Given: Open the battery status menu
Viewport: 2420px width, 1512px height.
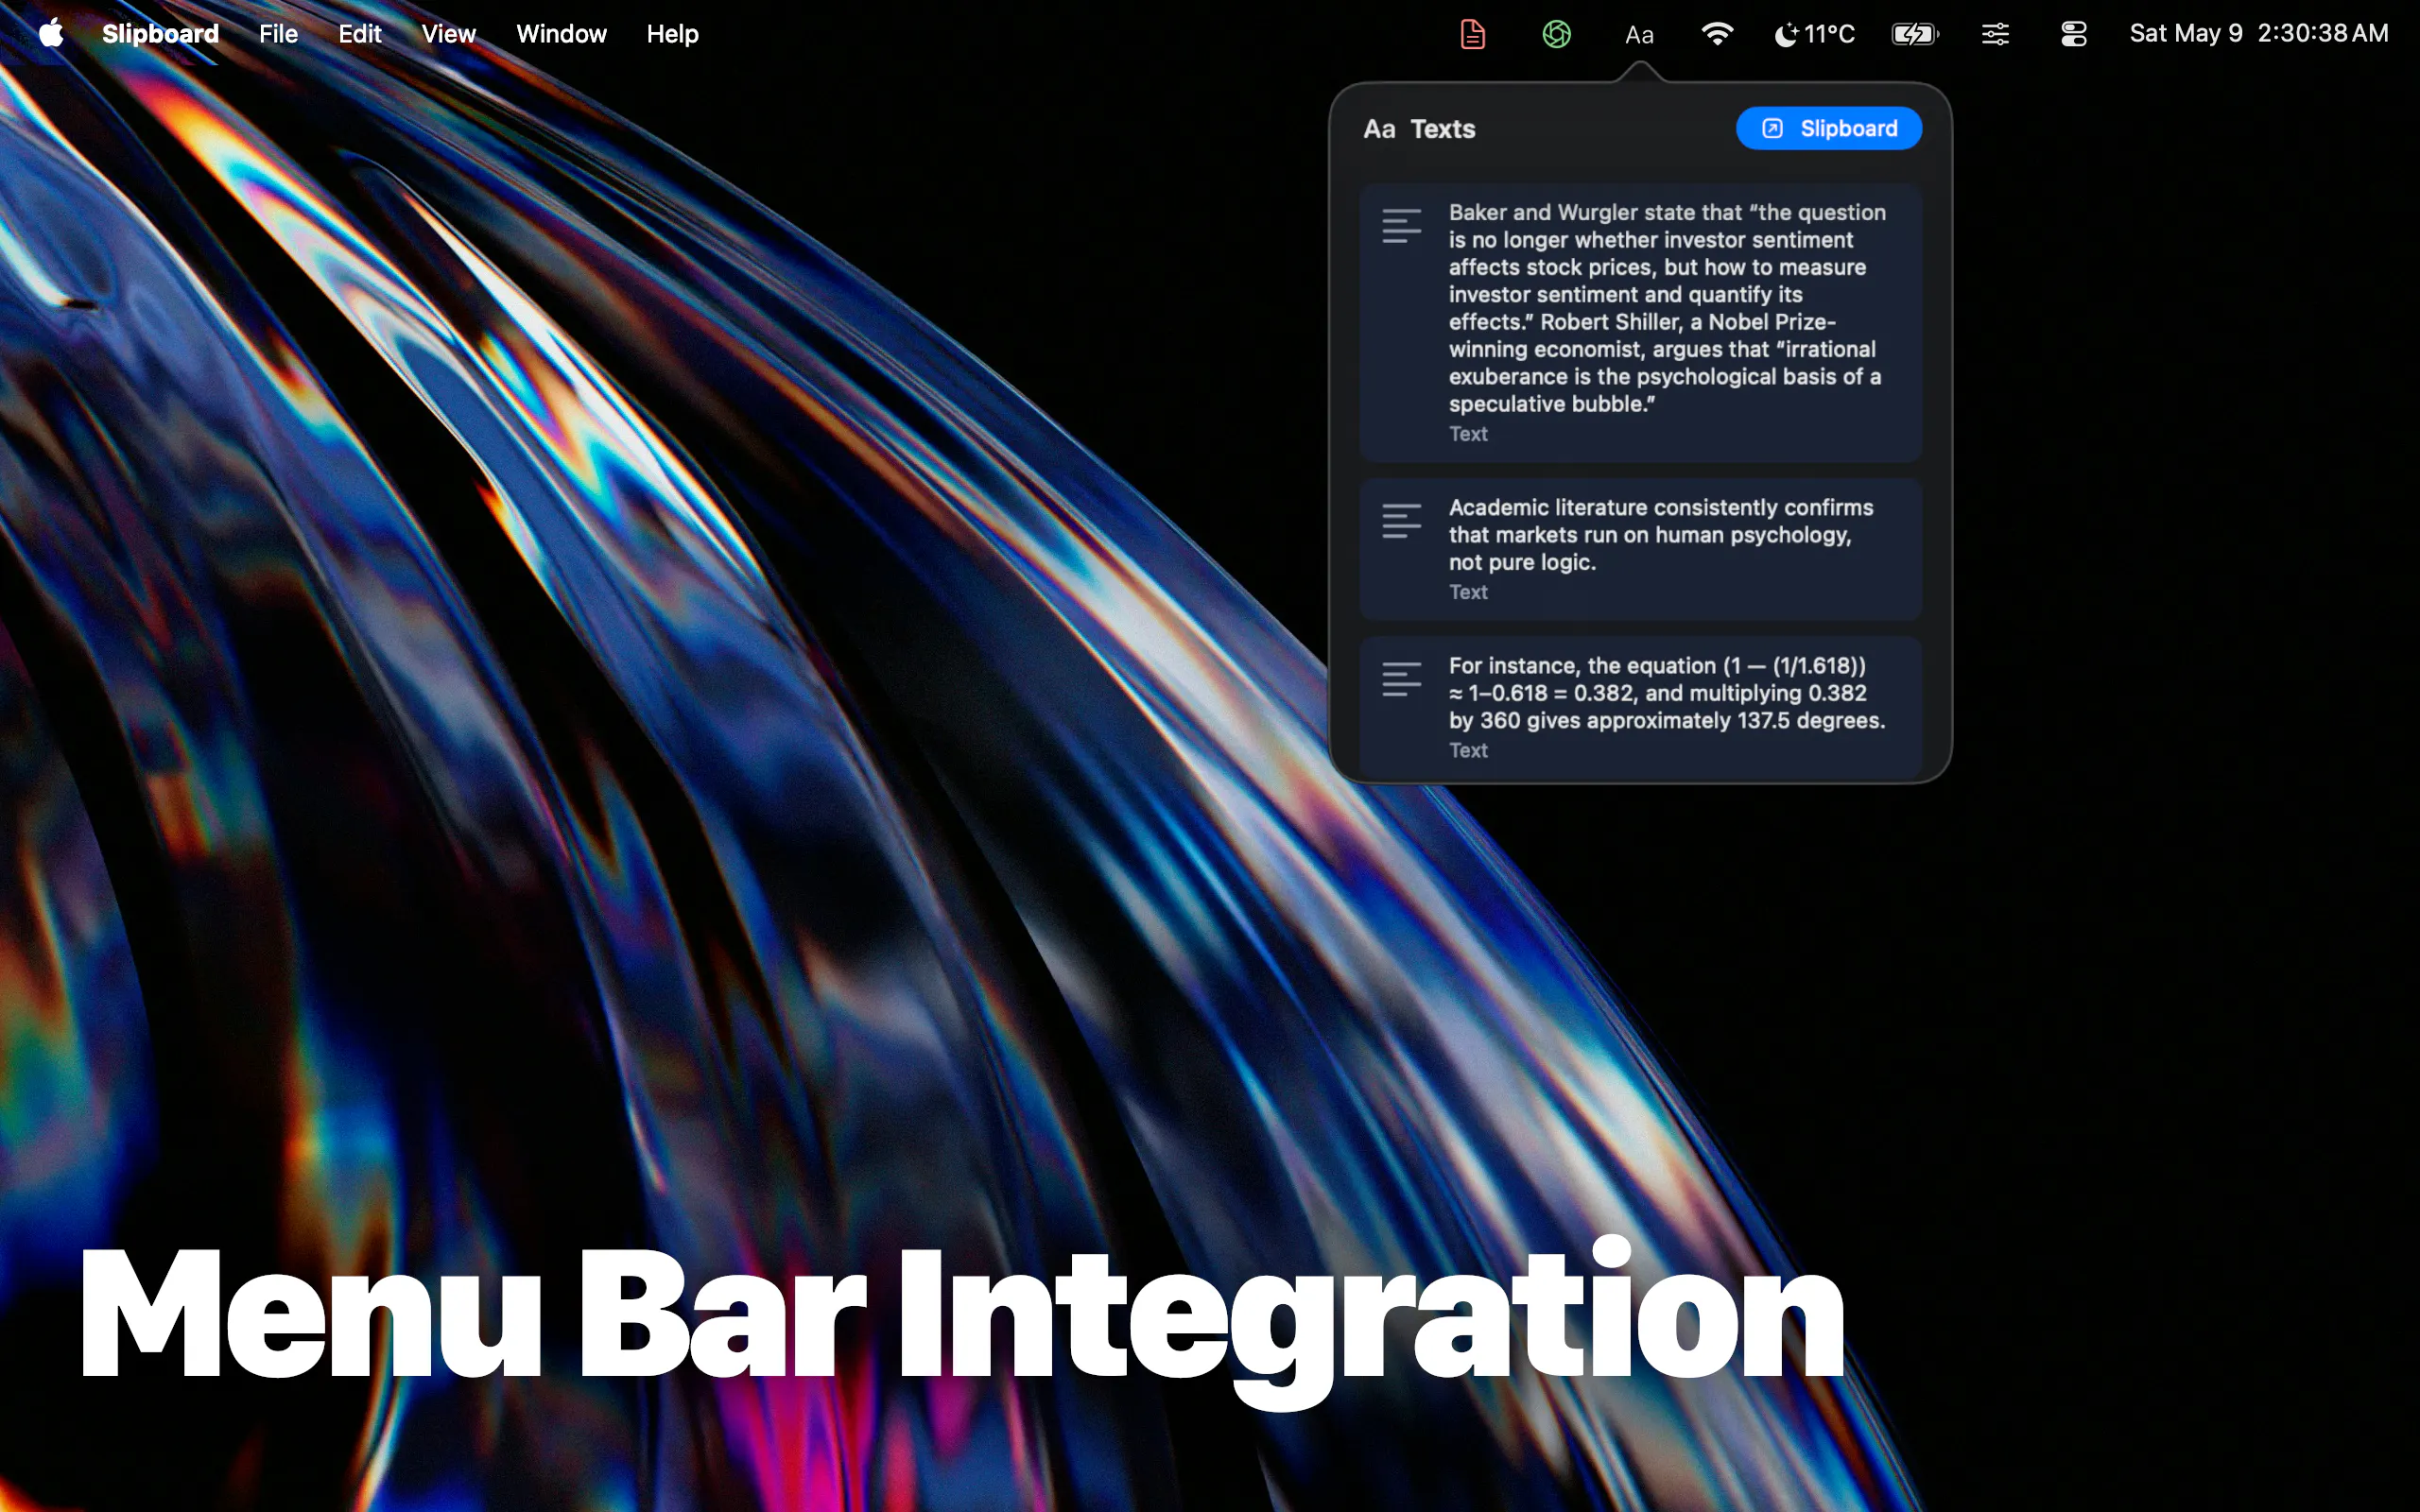Looking at the screenshot, I should pos(1915,34).
